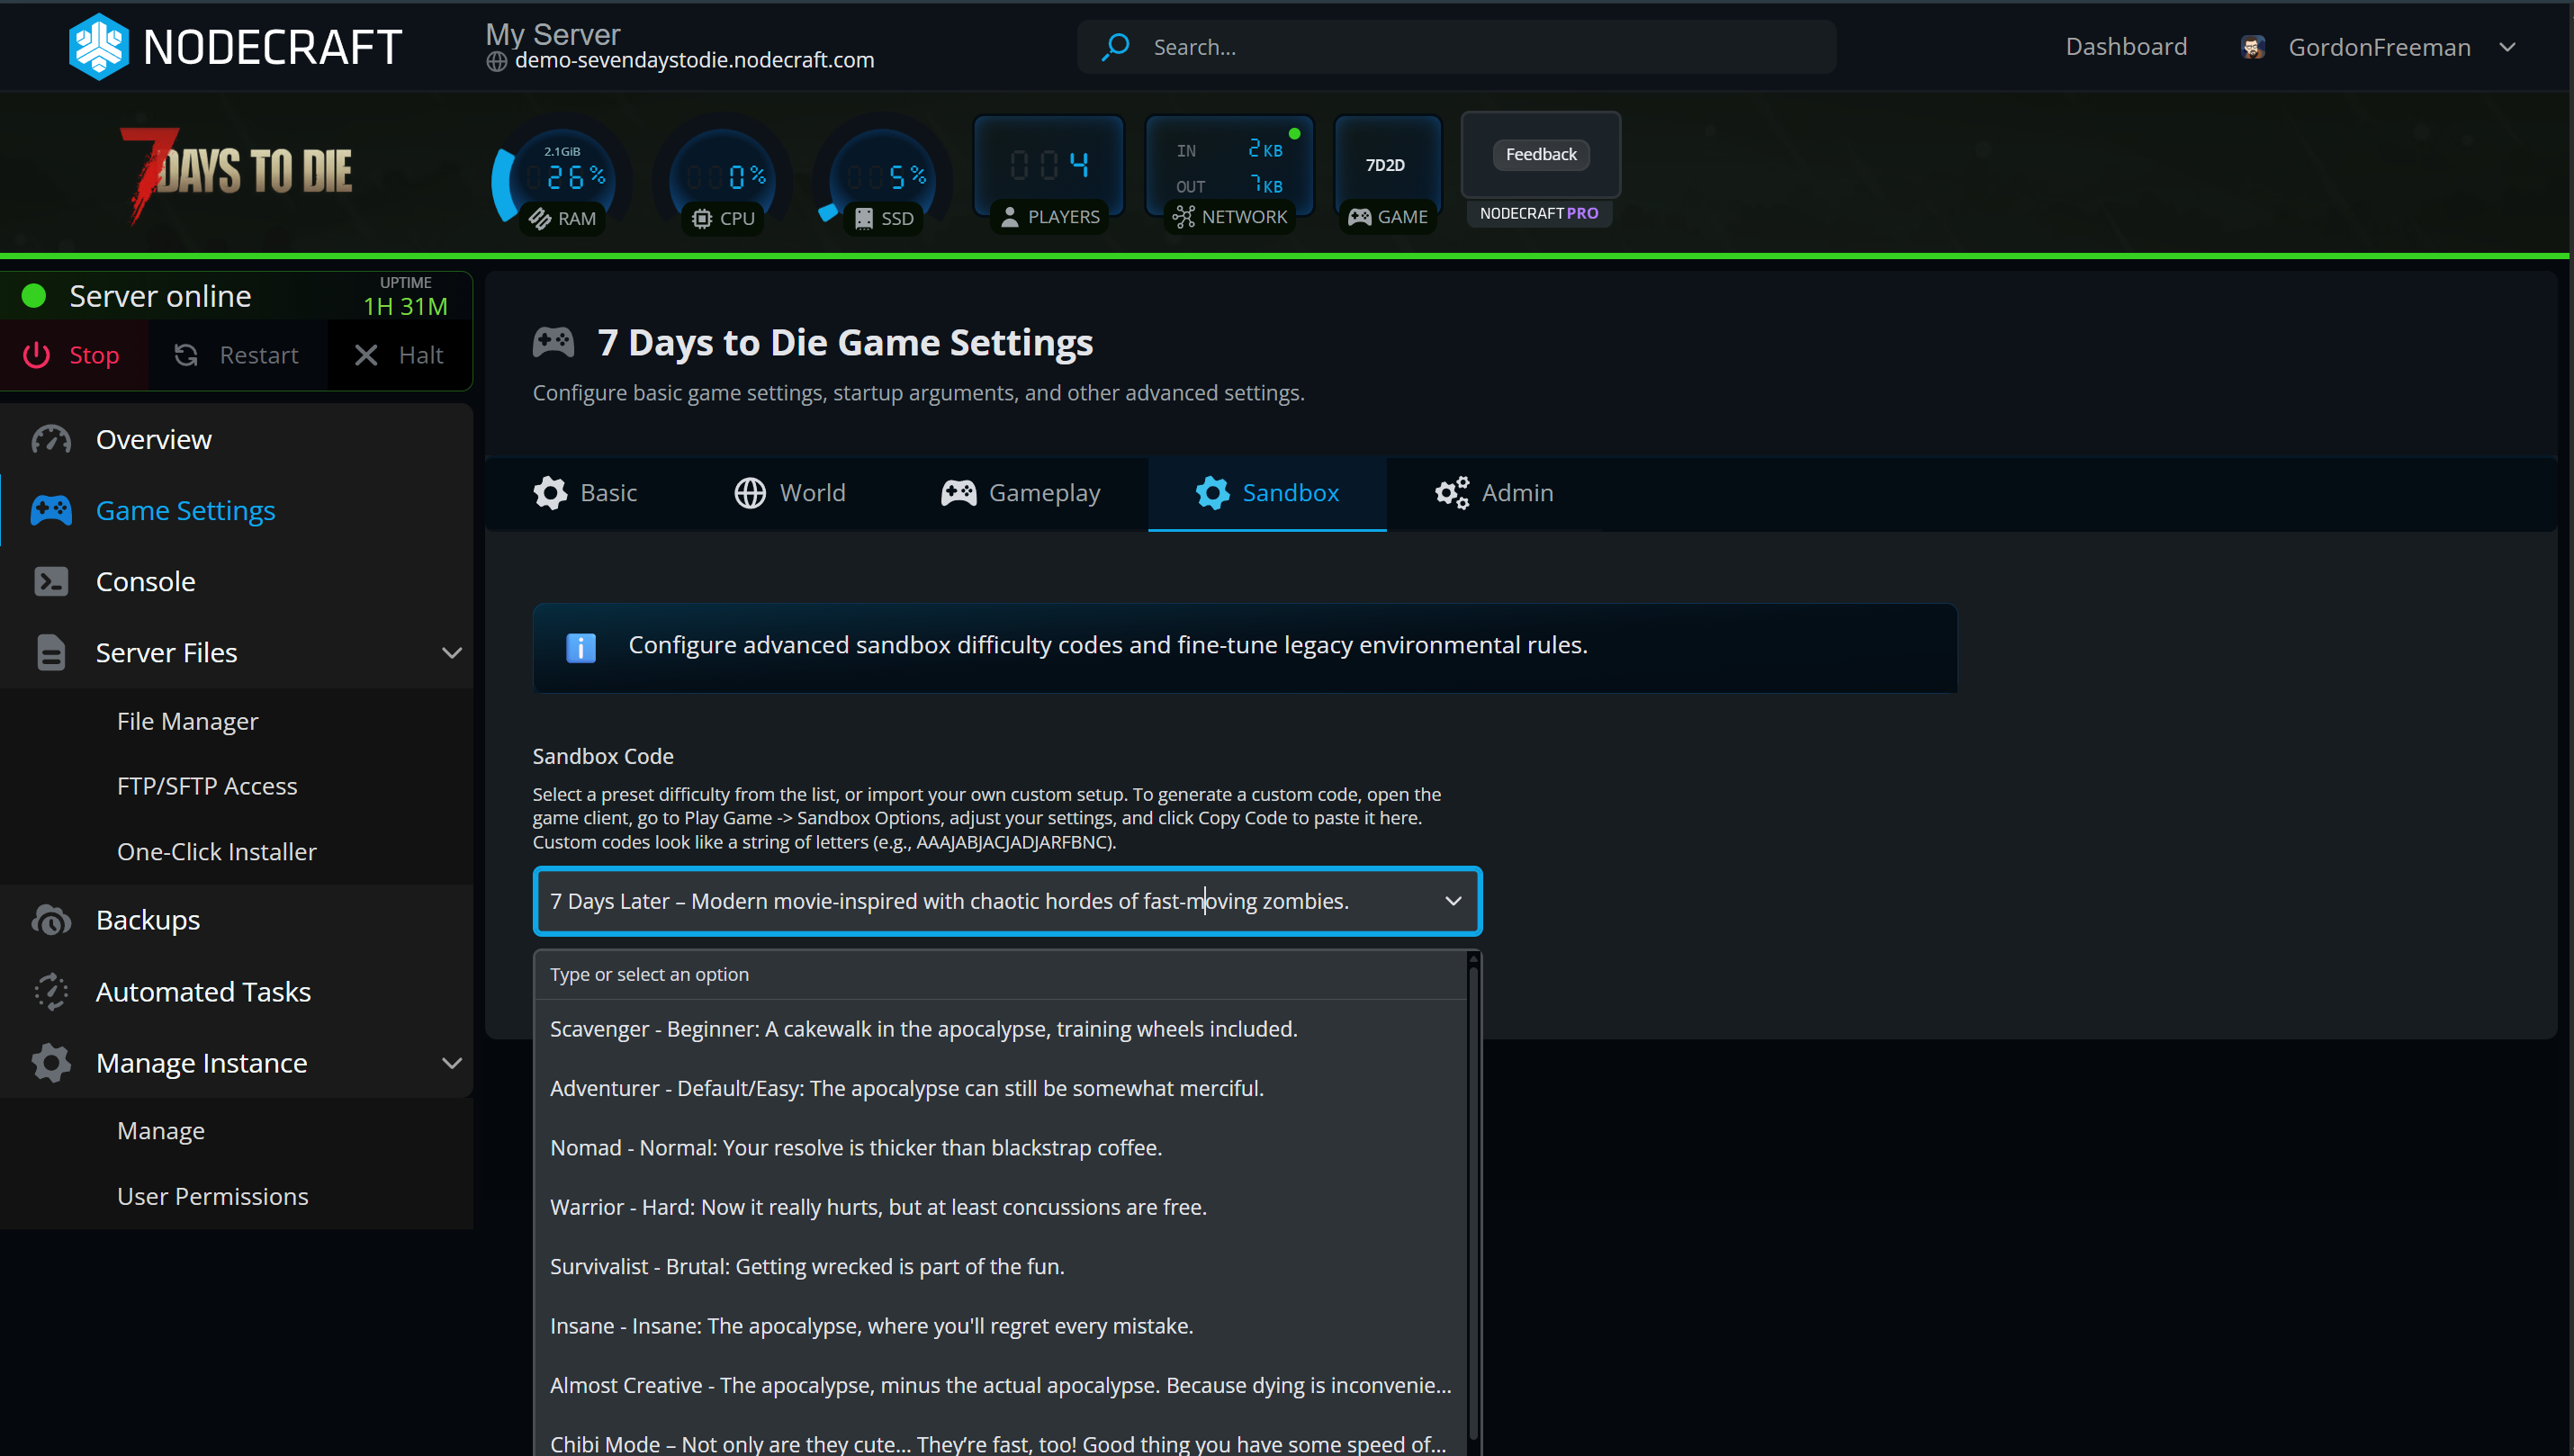Viewport: 2574px width, 1456px height.
Task: Open Automated Tasks page
Action: click(236, 991)
